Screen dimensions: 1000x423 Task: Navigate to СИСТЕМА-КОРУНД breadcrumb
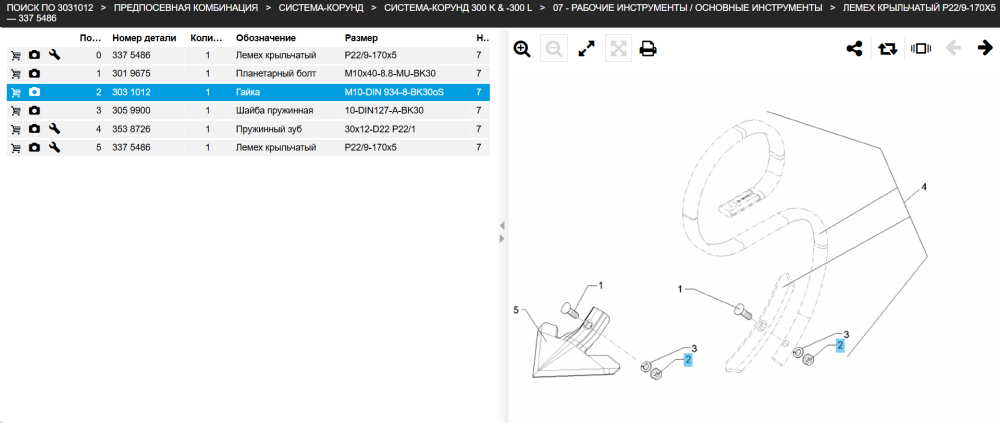pyautogui.click(x=321, y=8)
